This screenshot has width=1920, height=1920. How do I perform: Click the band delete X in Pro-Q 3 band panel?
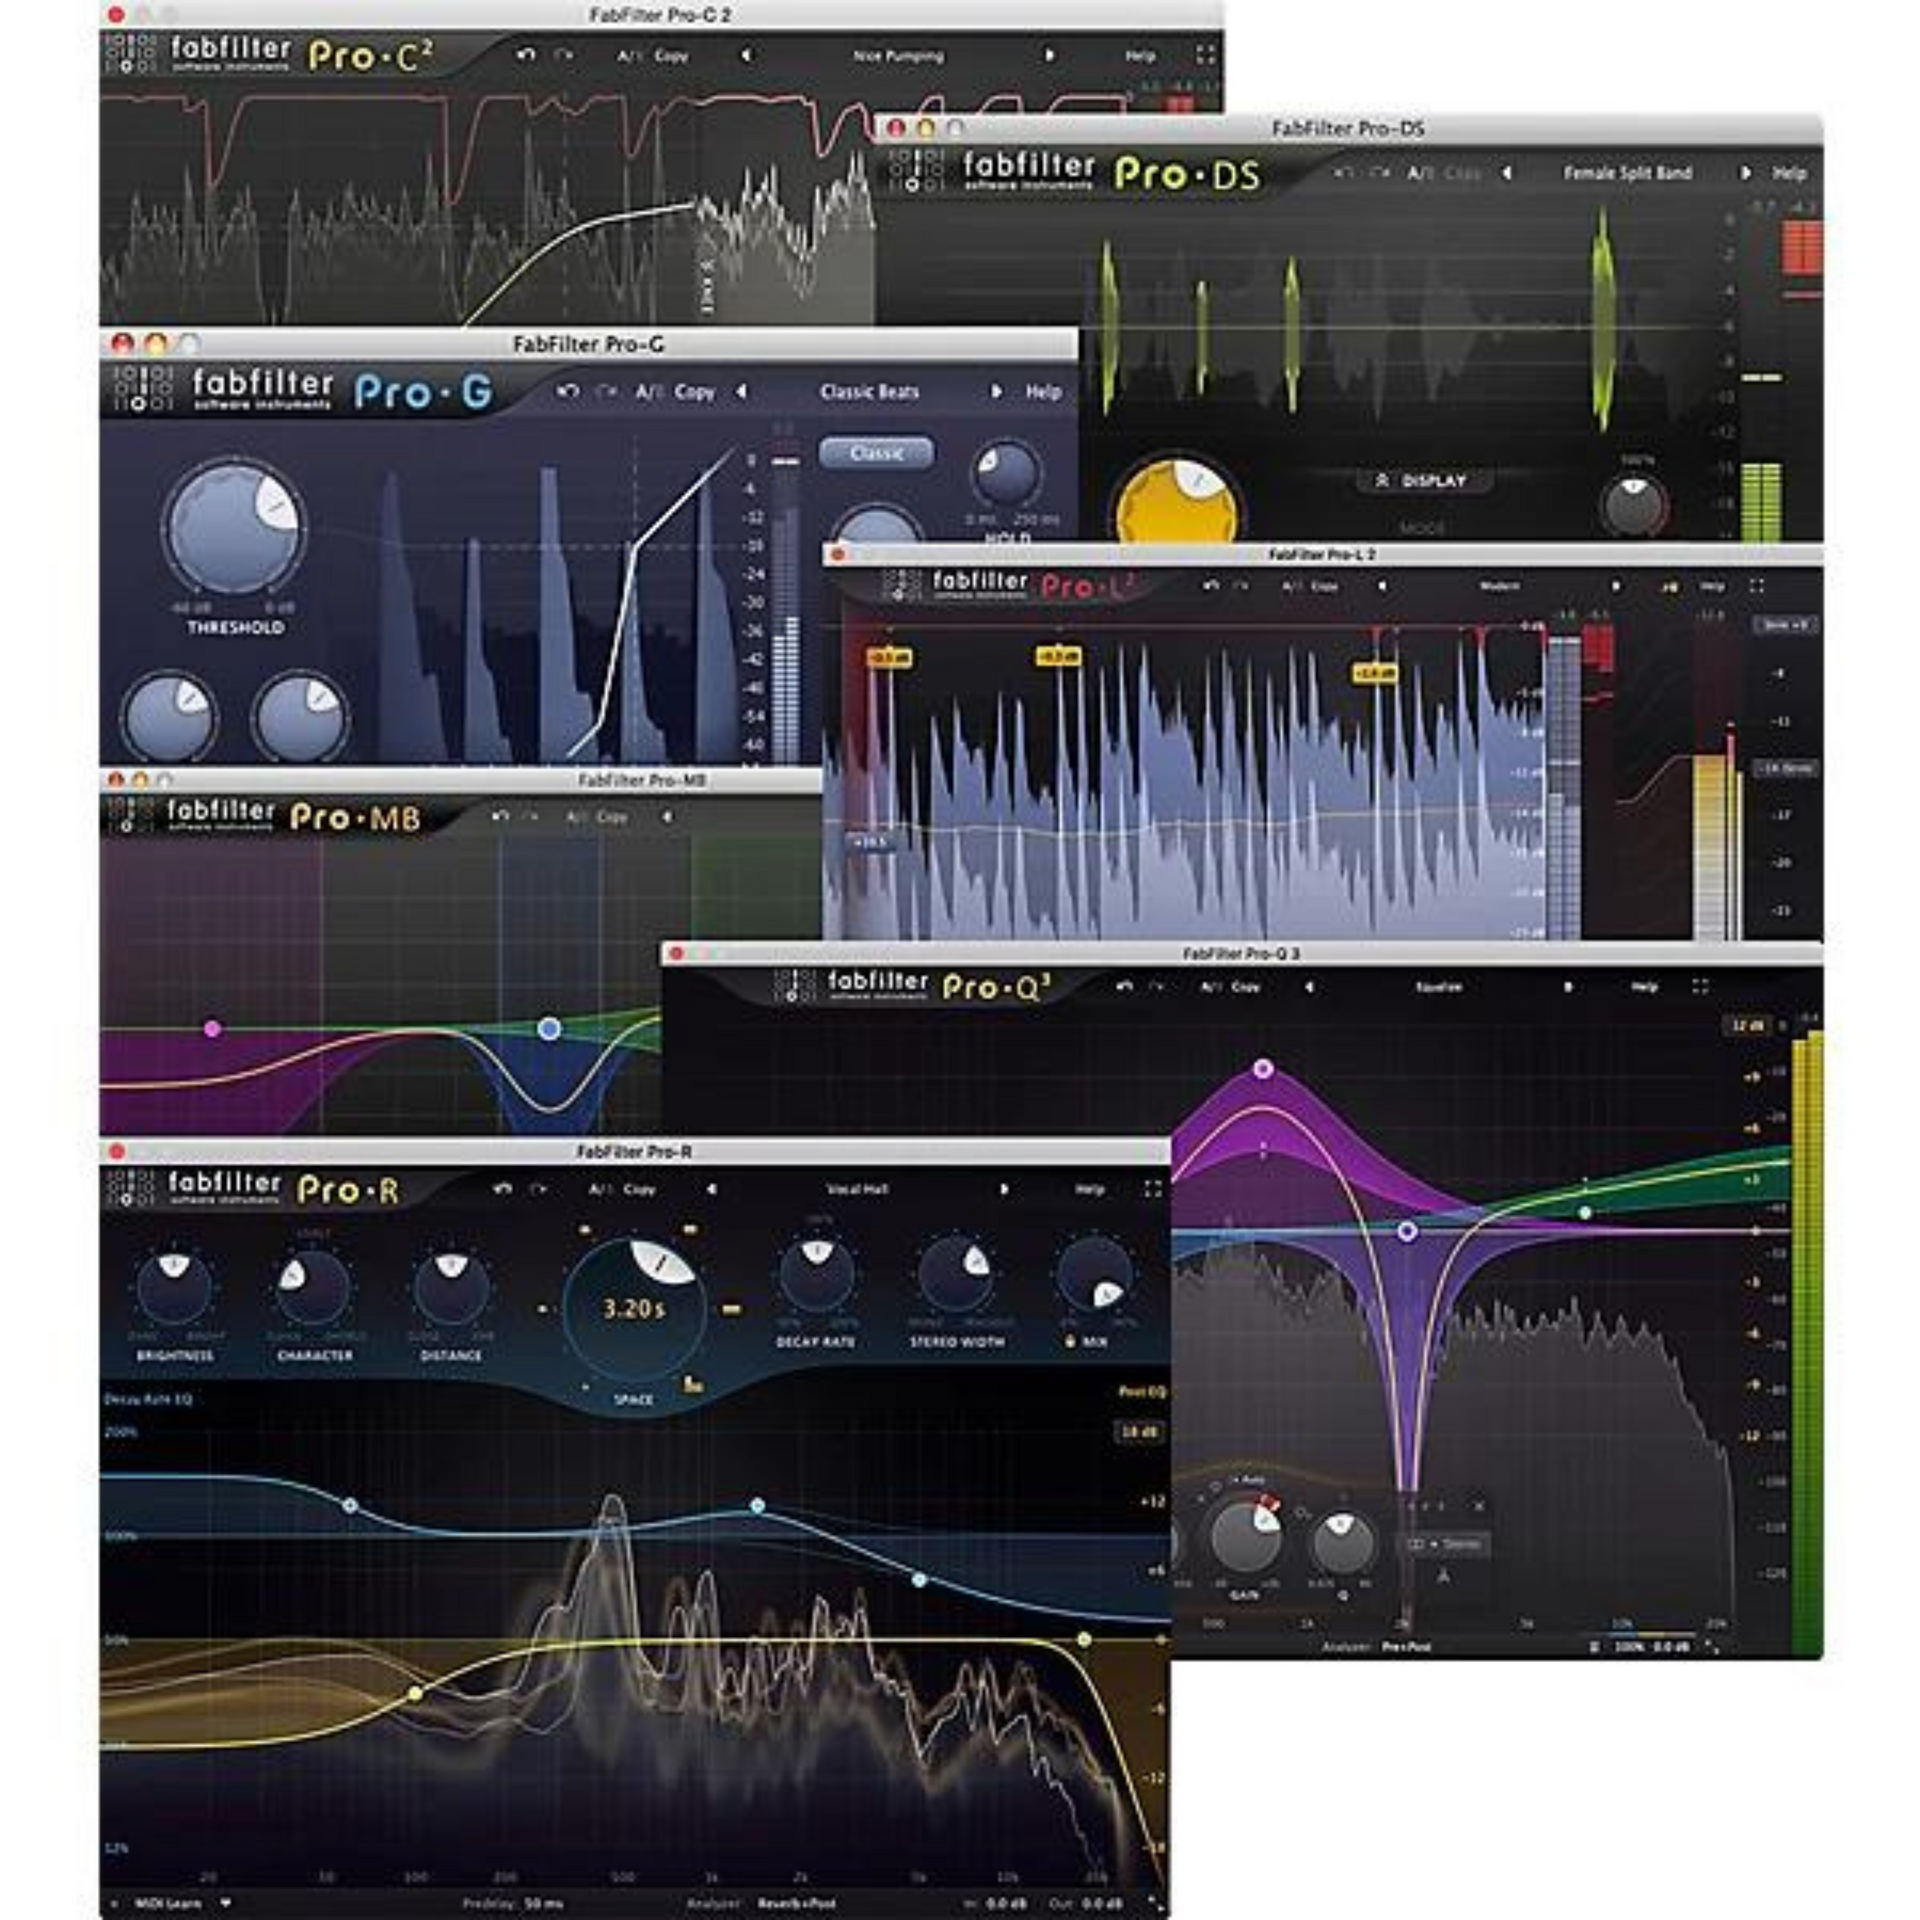[x=1480, y=1507]
